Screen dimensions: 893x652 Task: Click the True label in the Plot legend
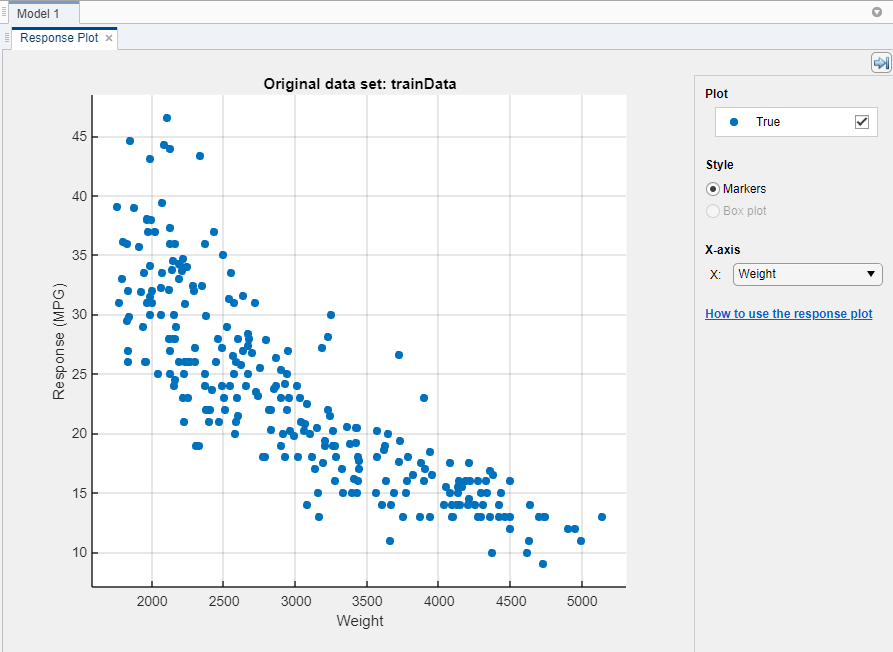pos(768,122)
